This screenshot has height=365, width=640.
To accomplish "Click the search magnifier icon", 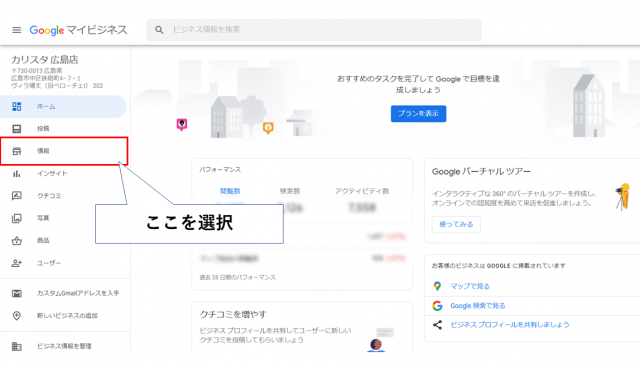I will coord(159,30).
